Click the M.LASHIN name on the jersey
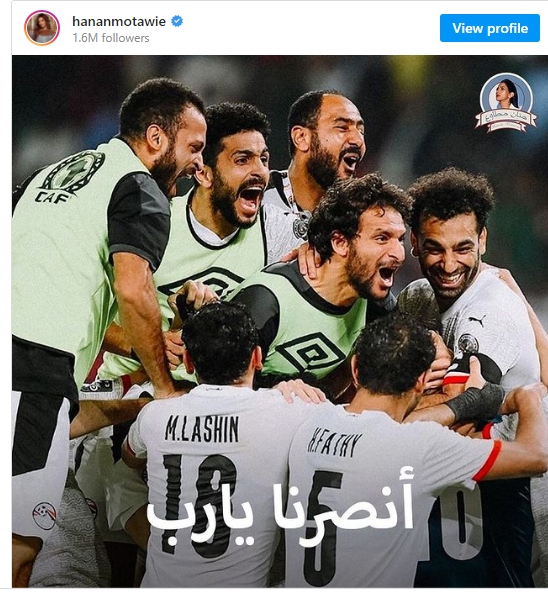The width and height of the screenshot is (548, 592). 202,429
